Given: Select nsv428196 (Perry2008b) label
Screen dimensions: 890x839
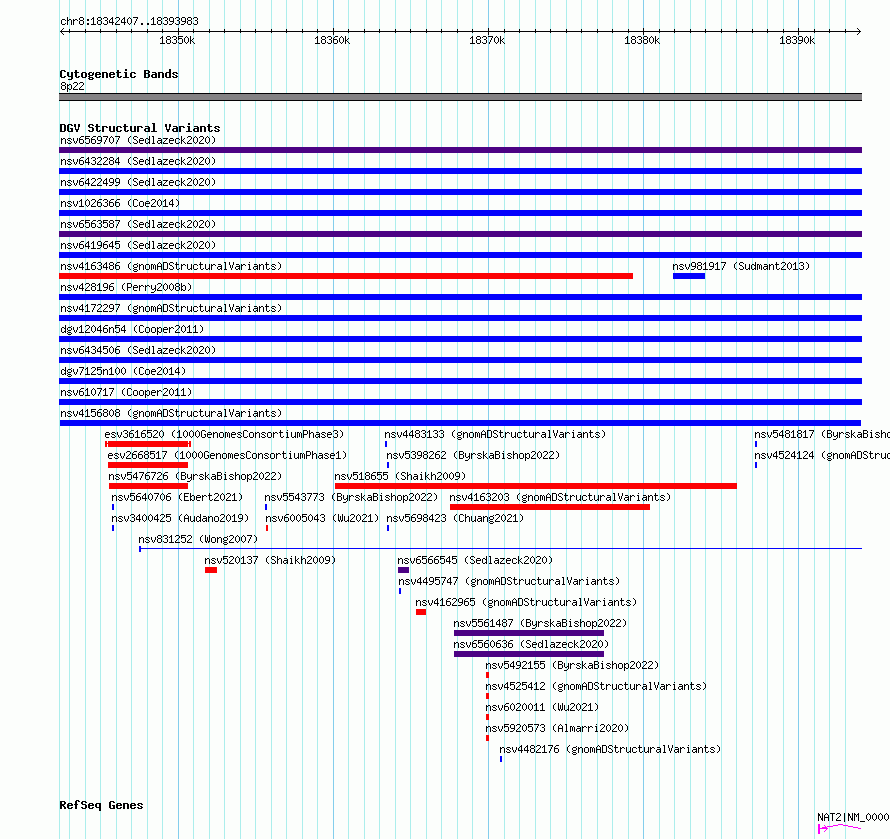Looking at the screenshot, I should pos(126,287).
